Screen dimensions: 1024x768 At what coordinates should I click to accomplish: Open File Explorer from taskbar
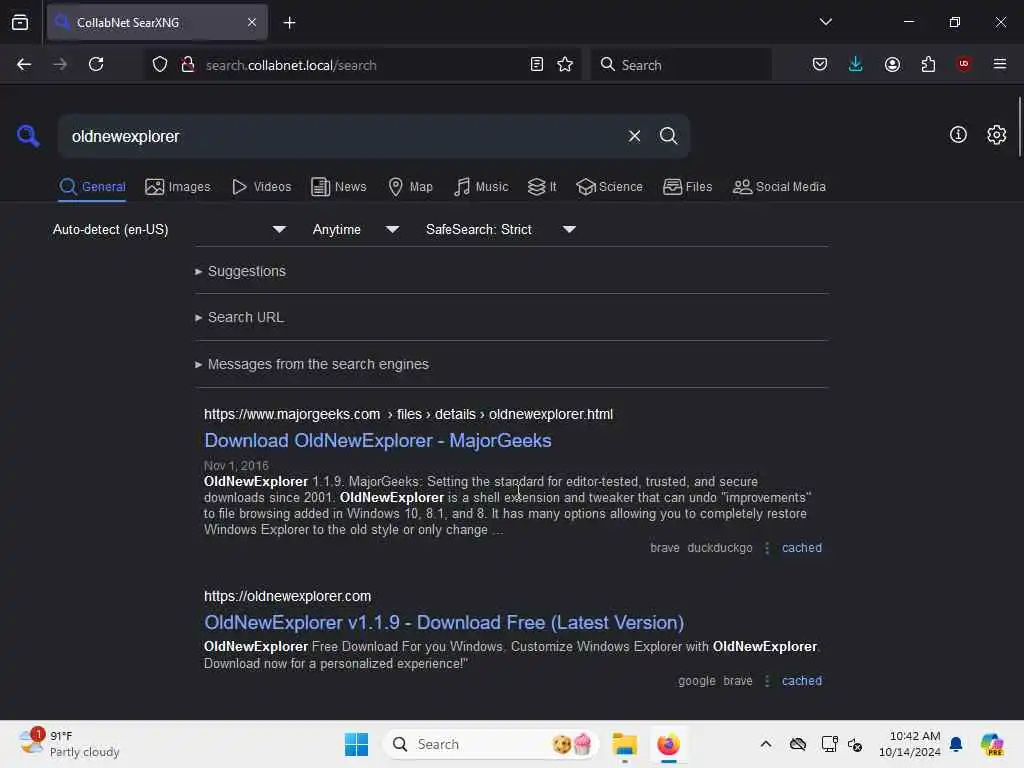point(624,744)
